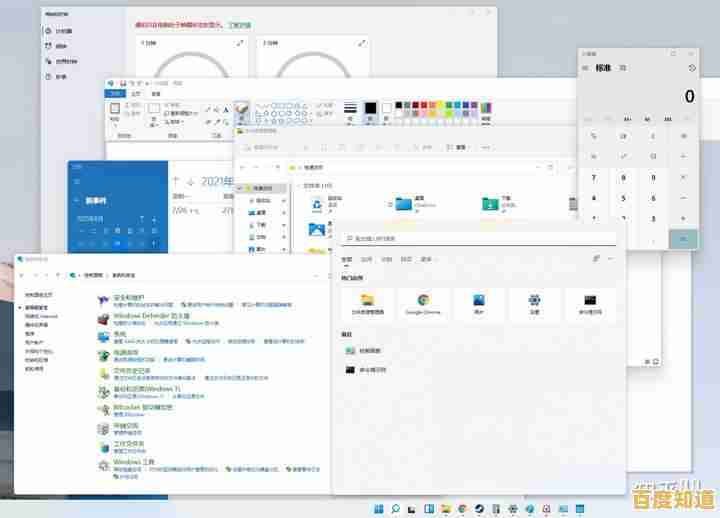Image resolution: width=720 pixels, height=518 pixels.
Task: Click digit 3 on the Calculator keypad
Action: 653,219
